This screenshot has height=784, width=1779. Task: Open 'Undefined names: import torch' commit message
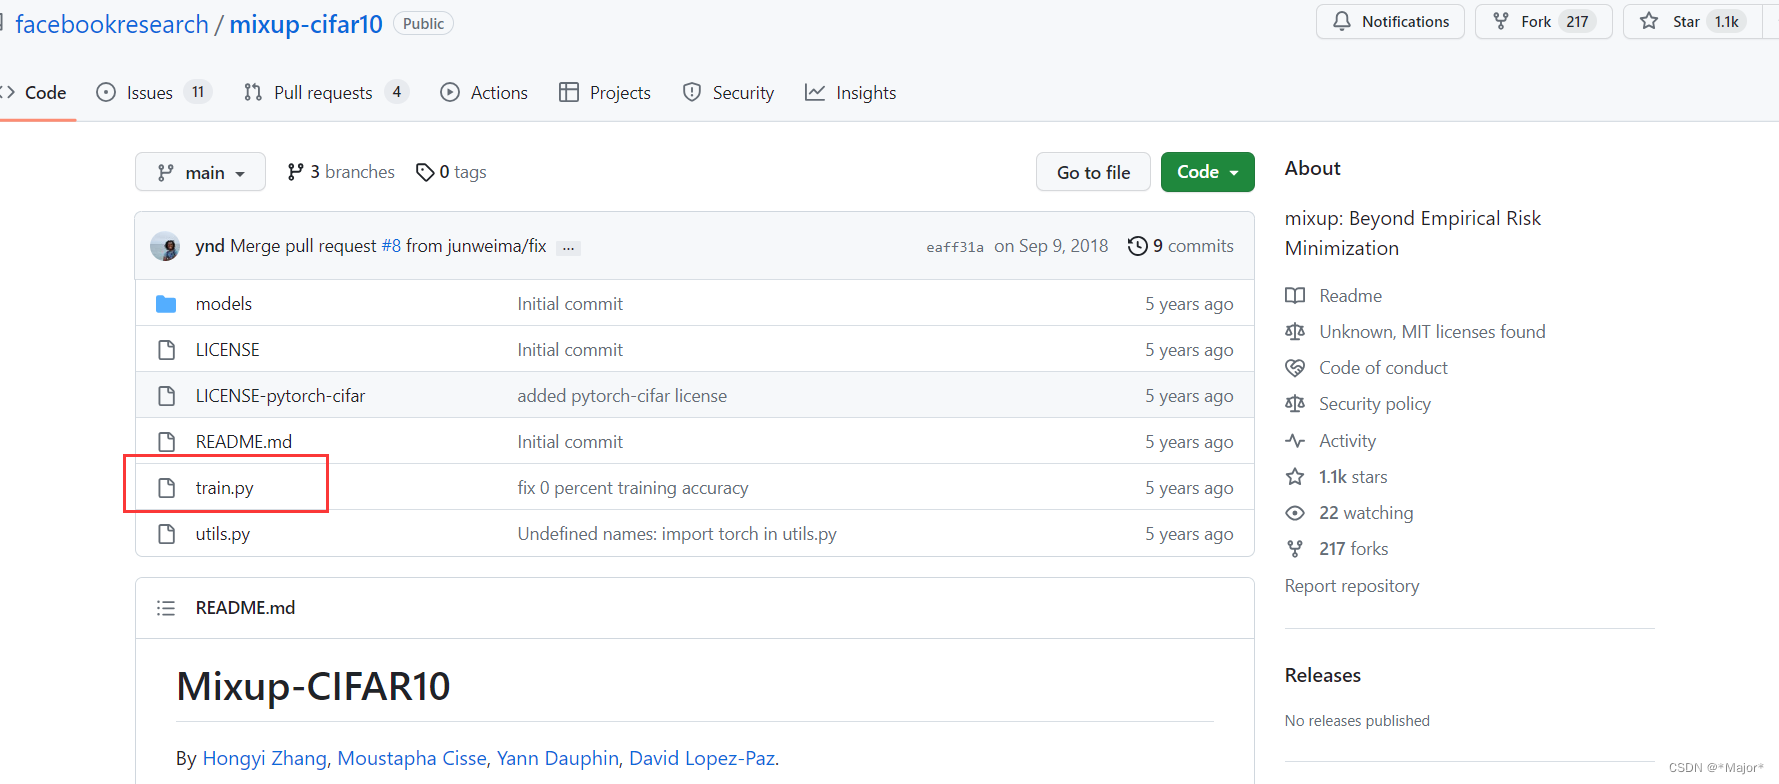coord(677,533)
